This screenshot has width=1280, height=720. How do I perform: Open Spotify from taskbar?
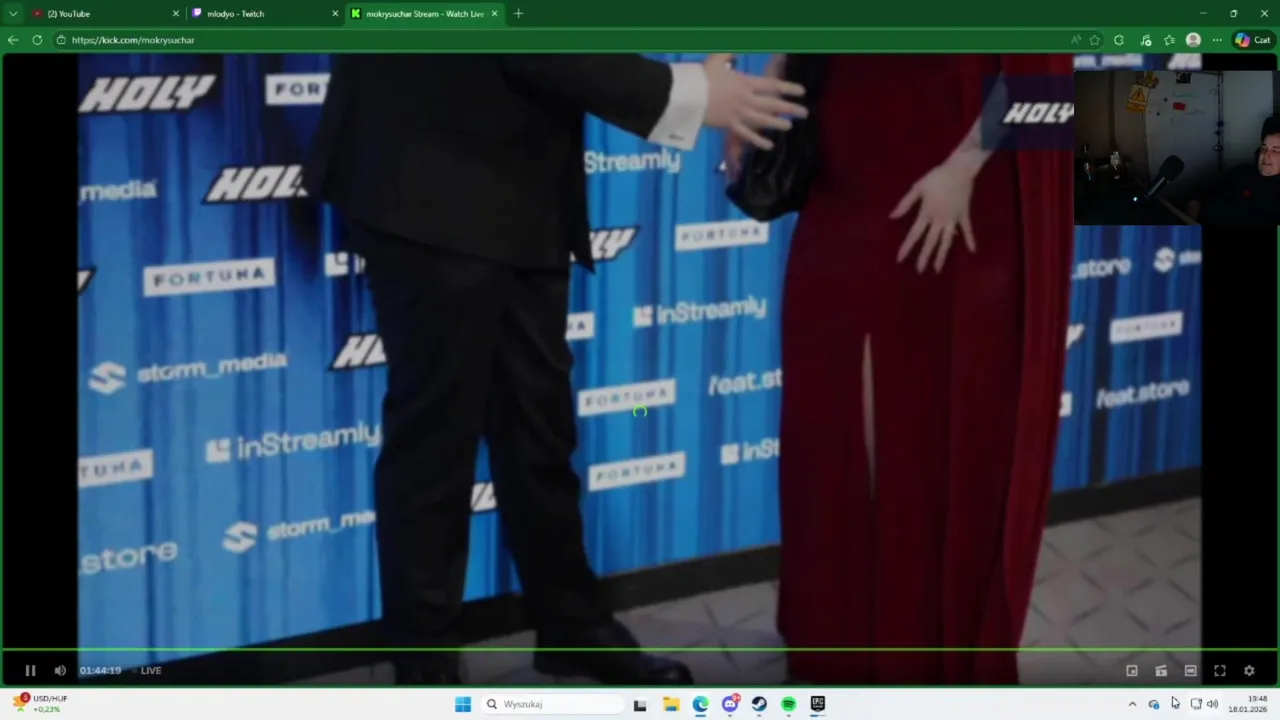pyautogui.click(x=788, y=704)
